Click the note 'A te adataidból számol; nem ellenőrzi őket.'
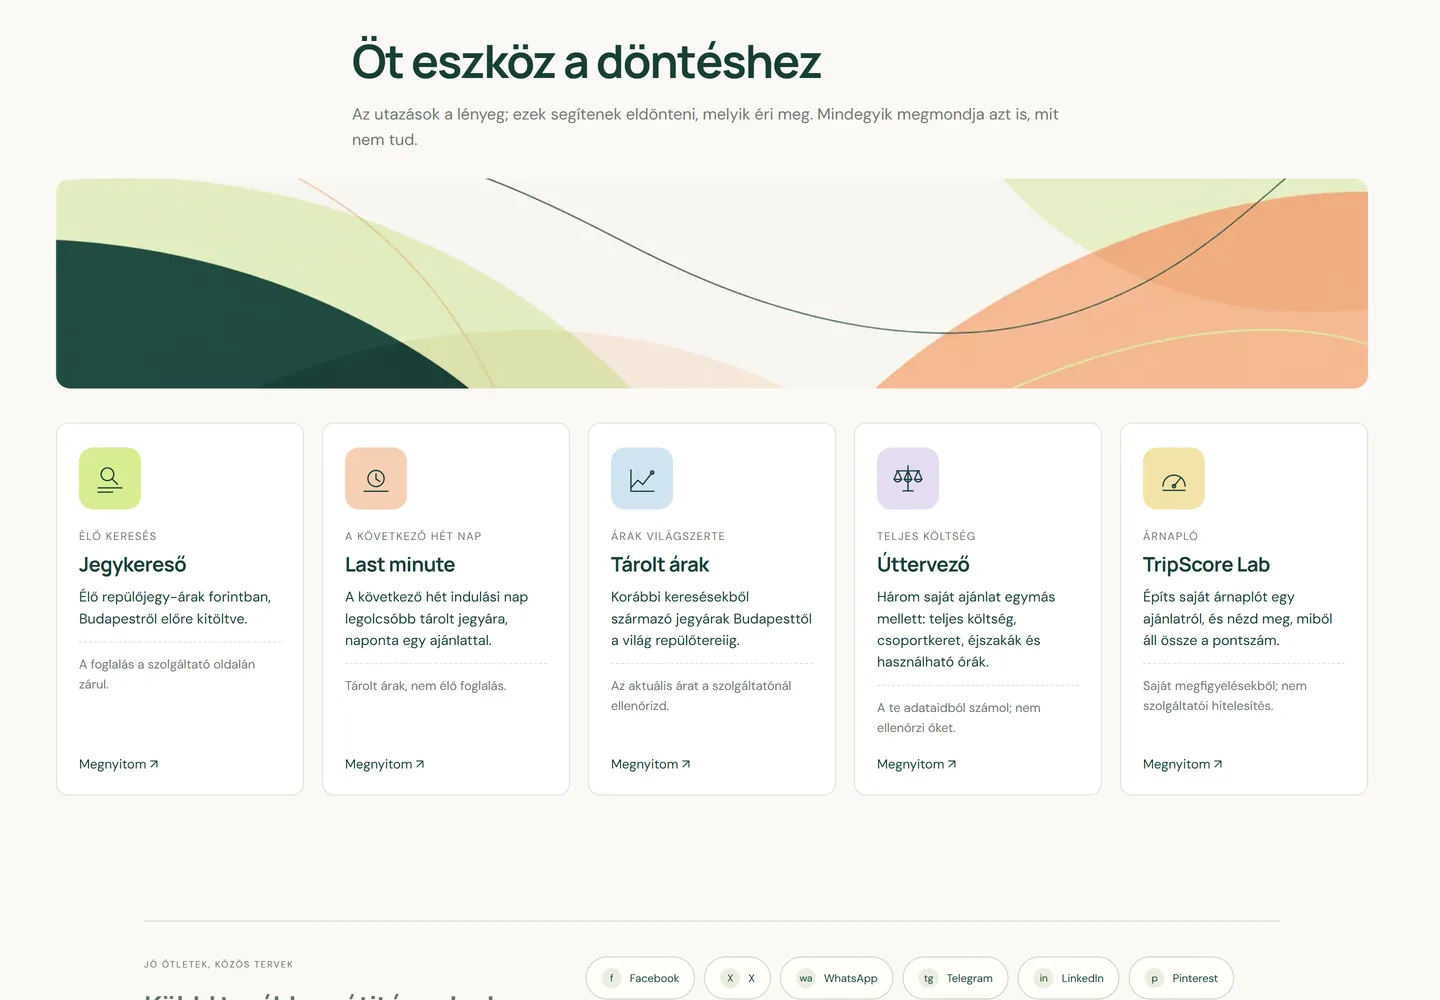The width and height of the screenshot is (1440, 1000). click(x=959, y=718)
